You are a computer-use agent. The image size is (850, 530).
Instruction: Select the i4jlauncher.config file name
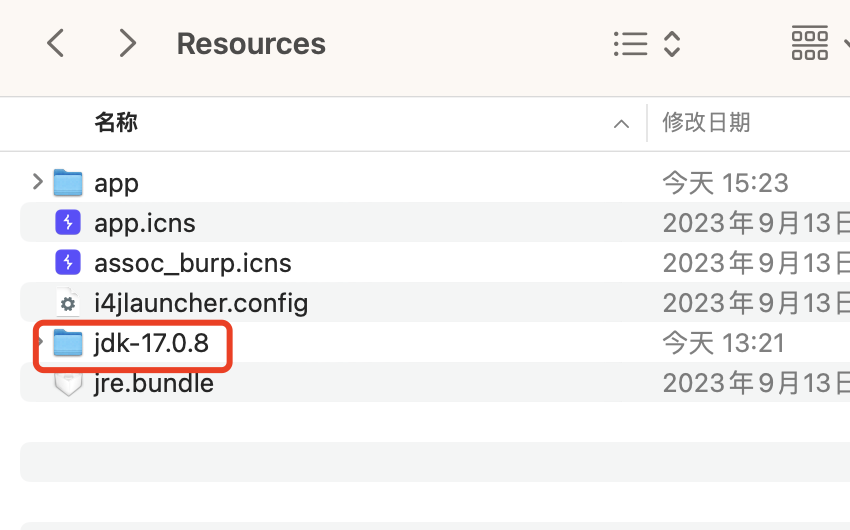201,303
